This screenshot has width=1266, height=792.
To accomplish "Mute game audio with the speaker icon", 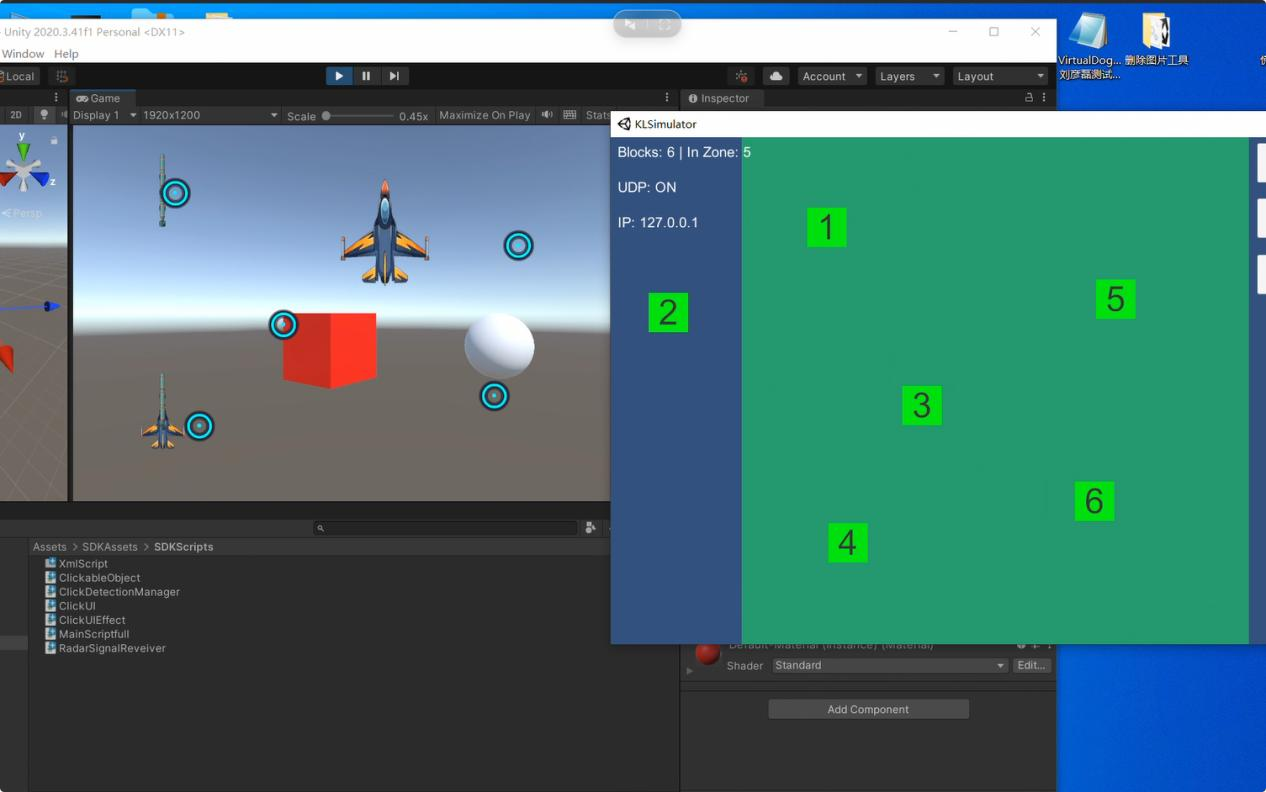I will [x=548, y=114].
